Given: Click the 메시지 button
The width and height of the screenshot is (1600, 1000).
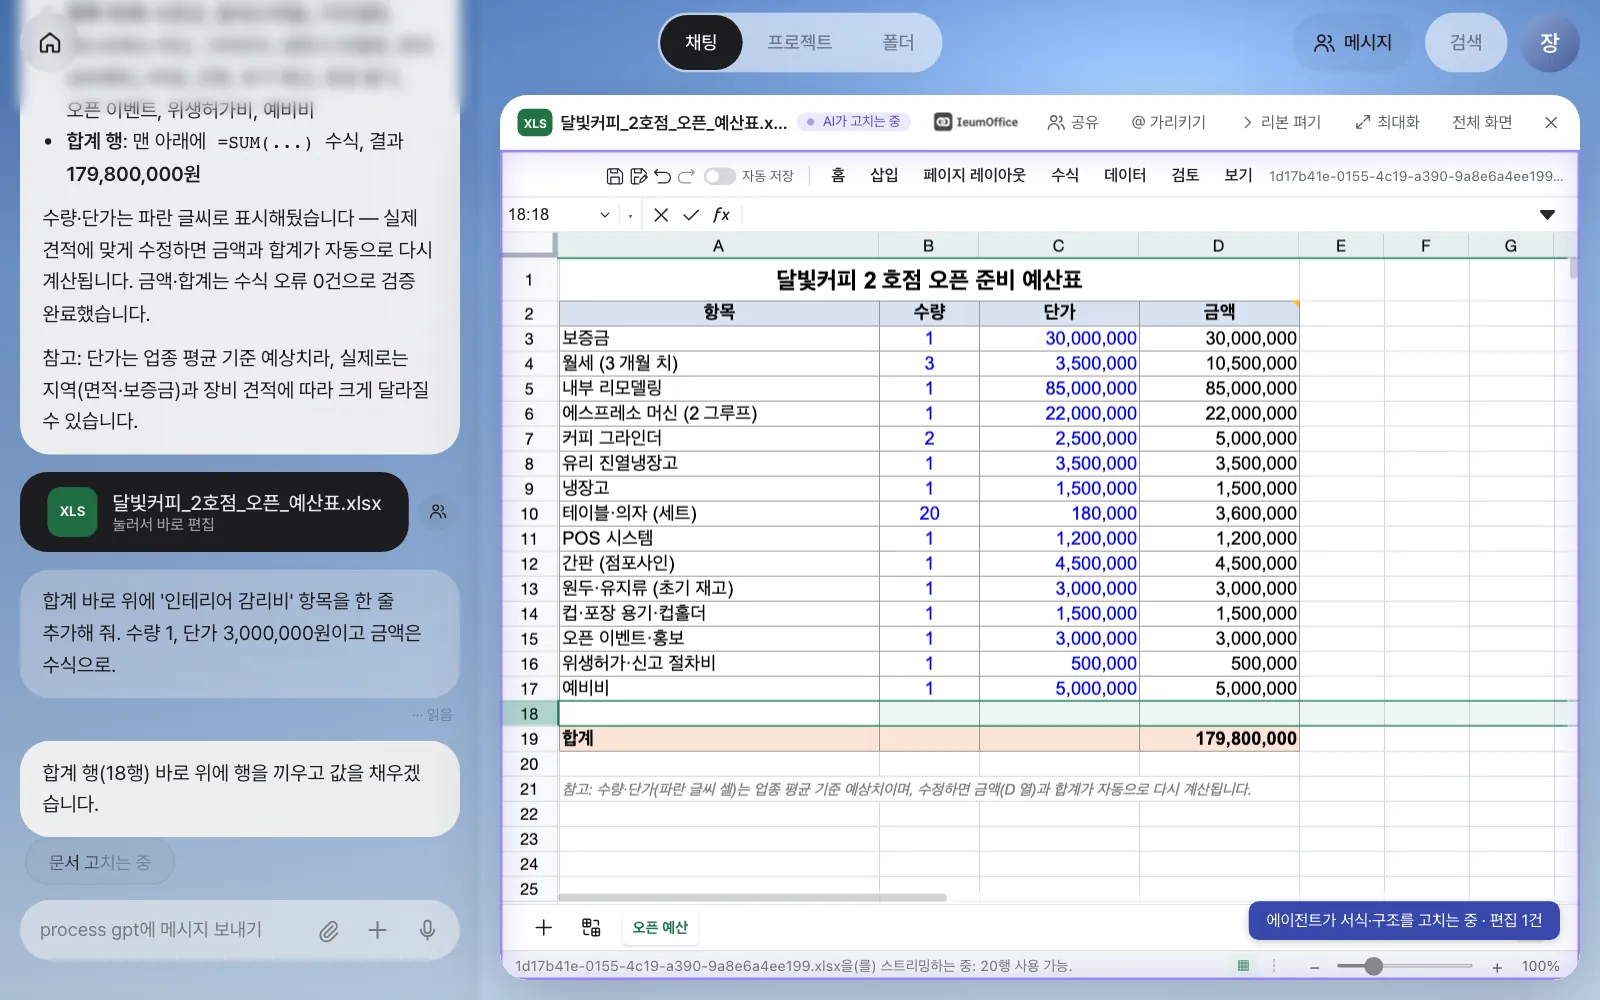Looking at the screenshot, I should coord(1352,43).
